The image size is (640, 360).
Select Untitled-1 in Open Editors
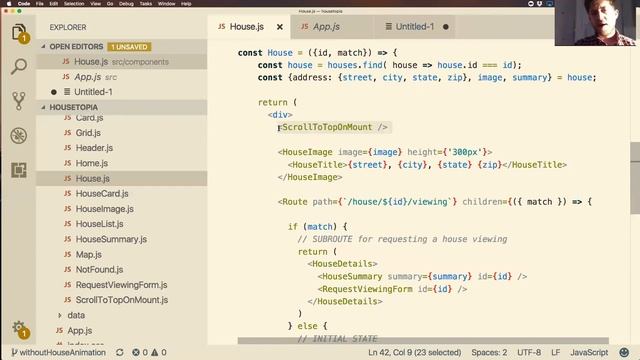coord(122,92)
